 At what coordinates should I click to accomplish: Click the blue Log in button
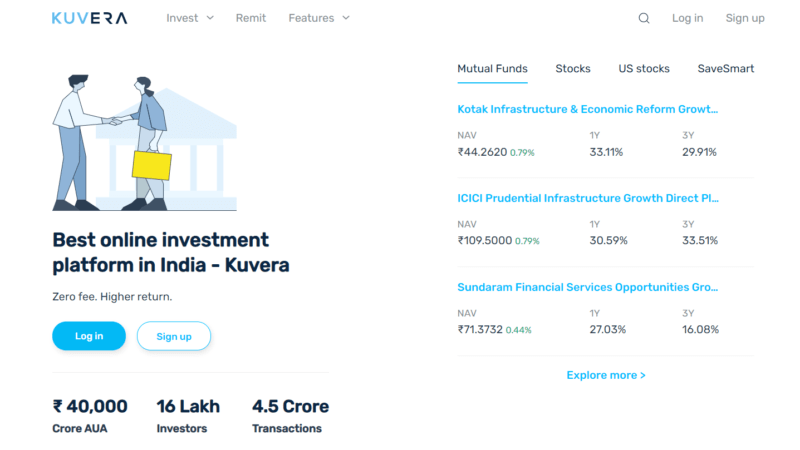pyautogui.click(x=89, y=336)
